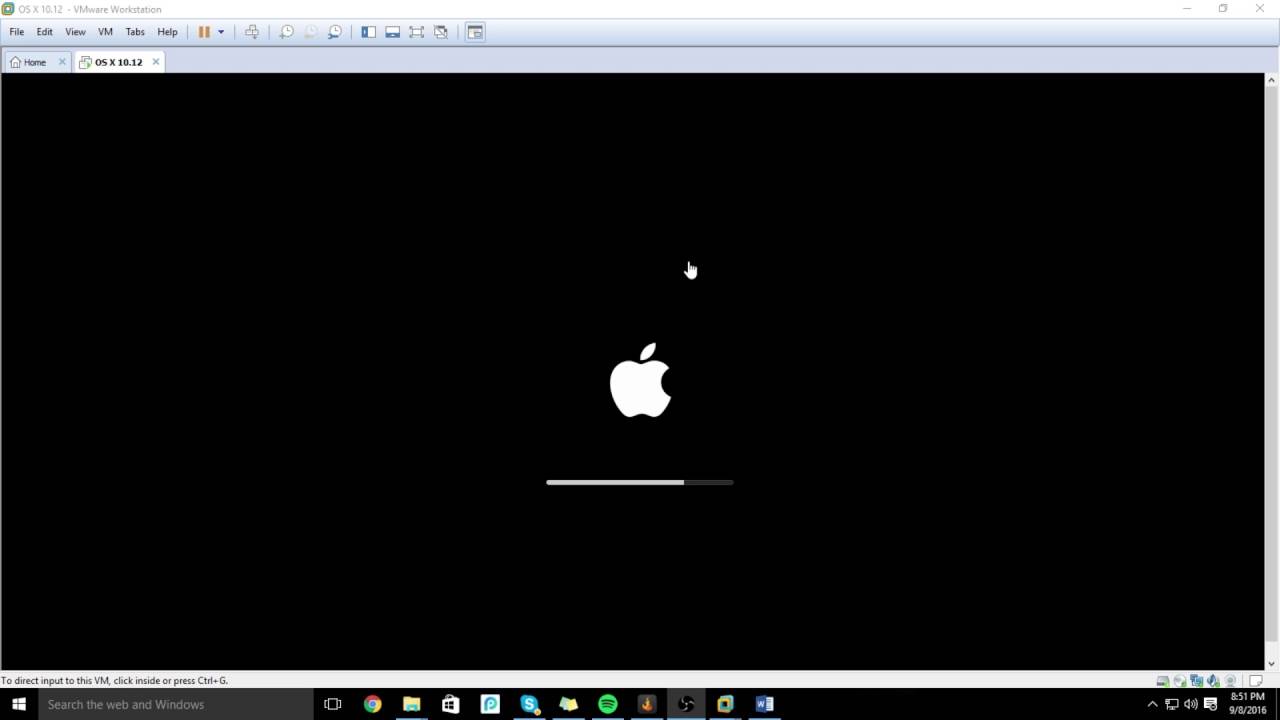
Task: Open Sticky Notes from taskbar
Action: click(x=568, y=704)
